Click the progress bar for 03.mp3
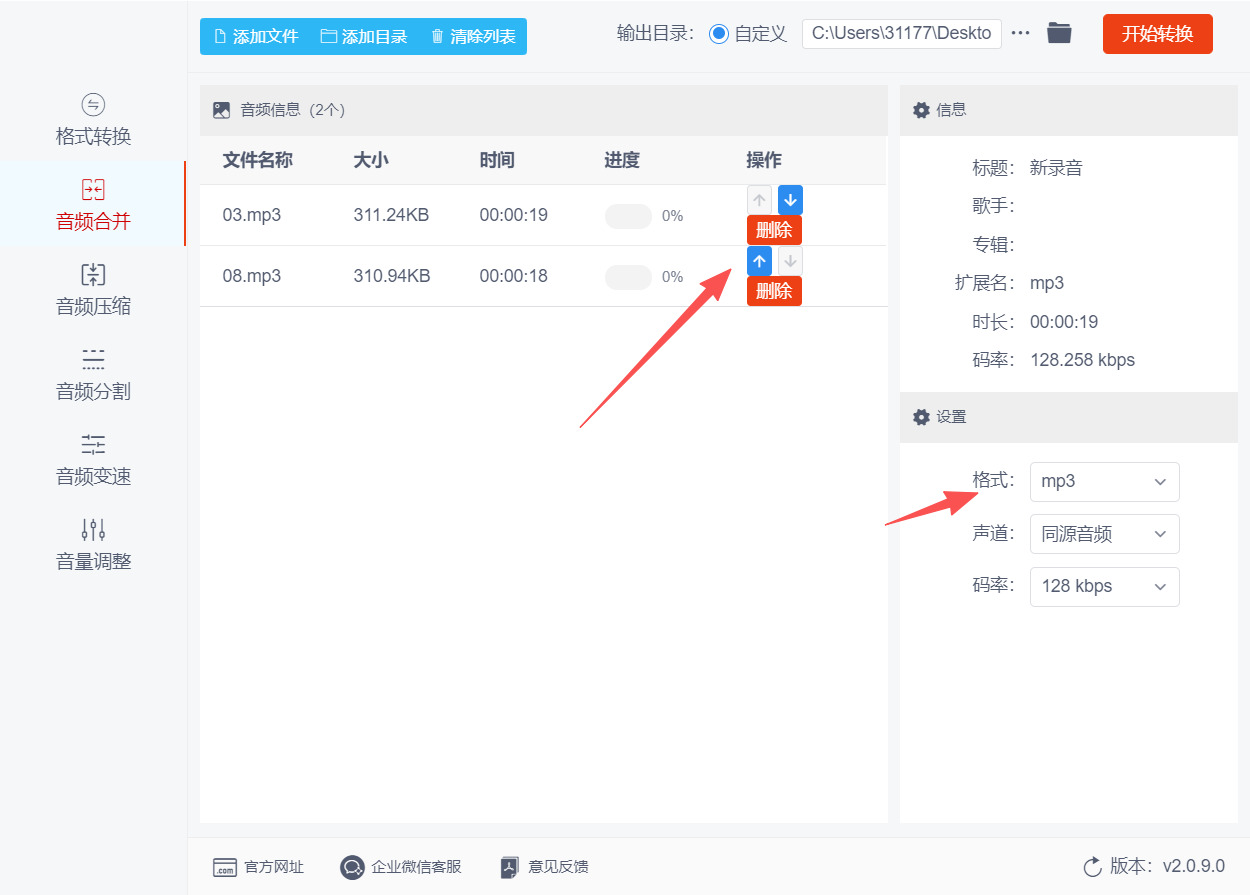This screenshot has width=1250, height=895. 628,216
